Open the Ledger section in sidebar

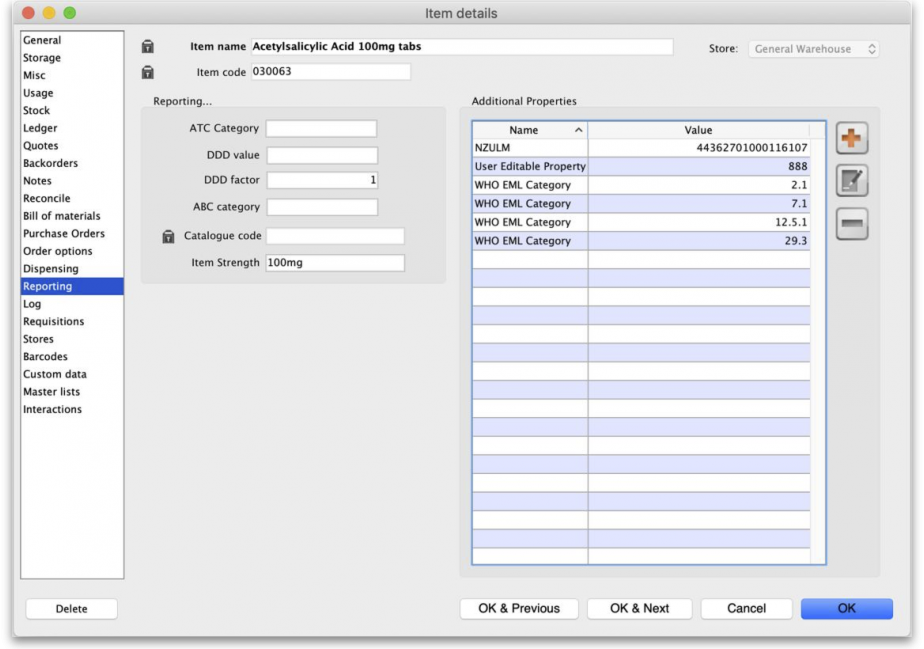(x=40, y=128)
